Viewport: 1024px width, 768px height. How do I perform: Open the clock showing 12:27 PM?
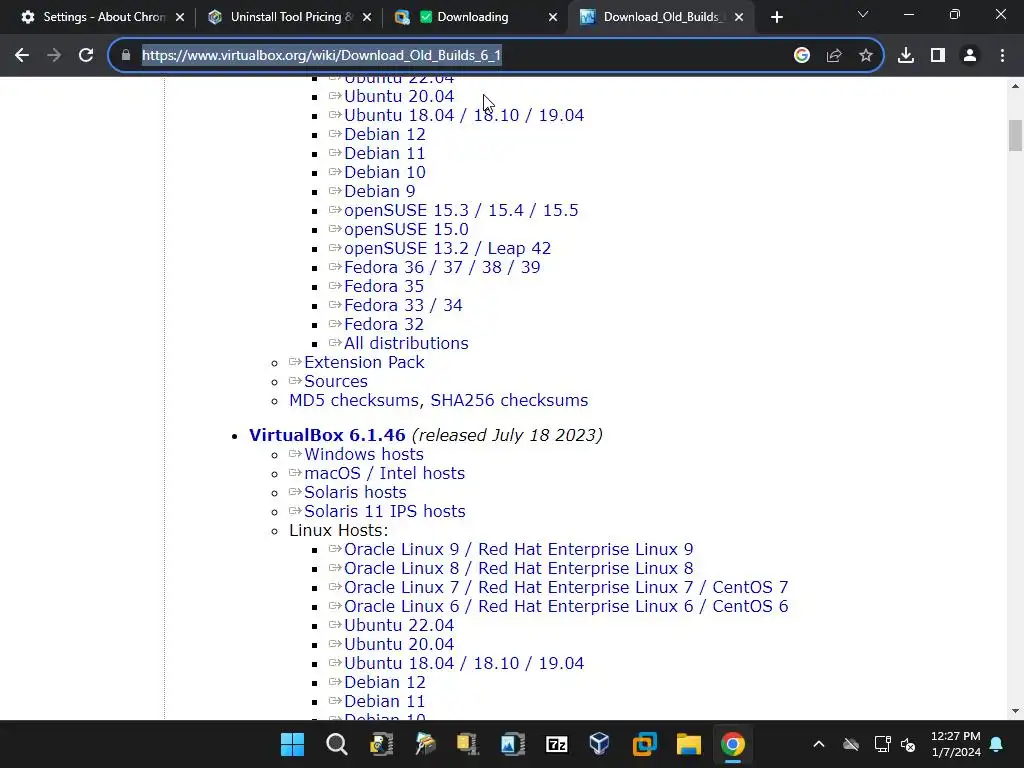click(955, 744)
